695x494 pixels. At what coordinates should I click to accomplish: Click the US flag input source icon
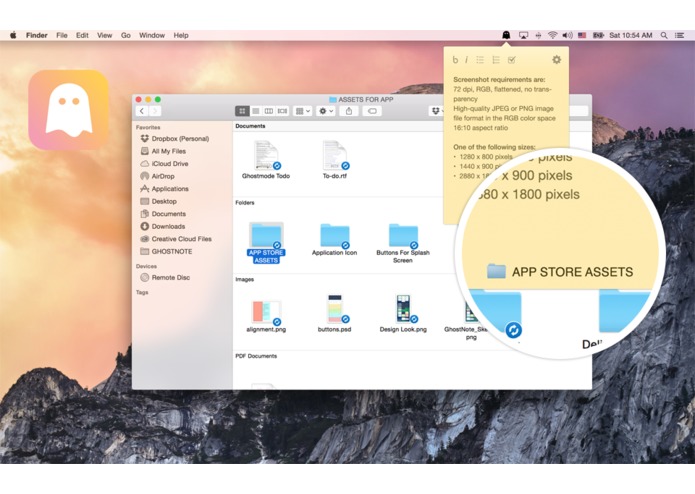(582, 35)
